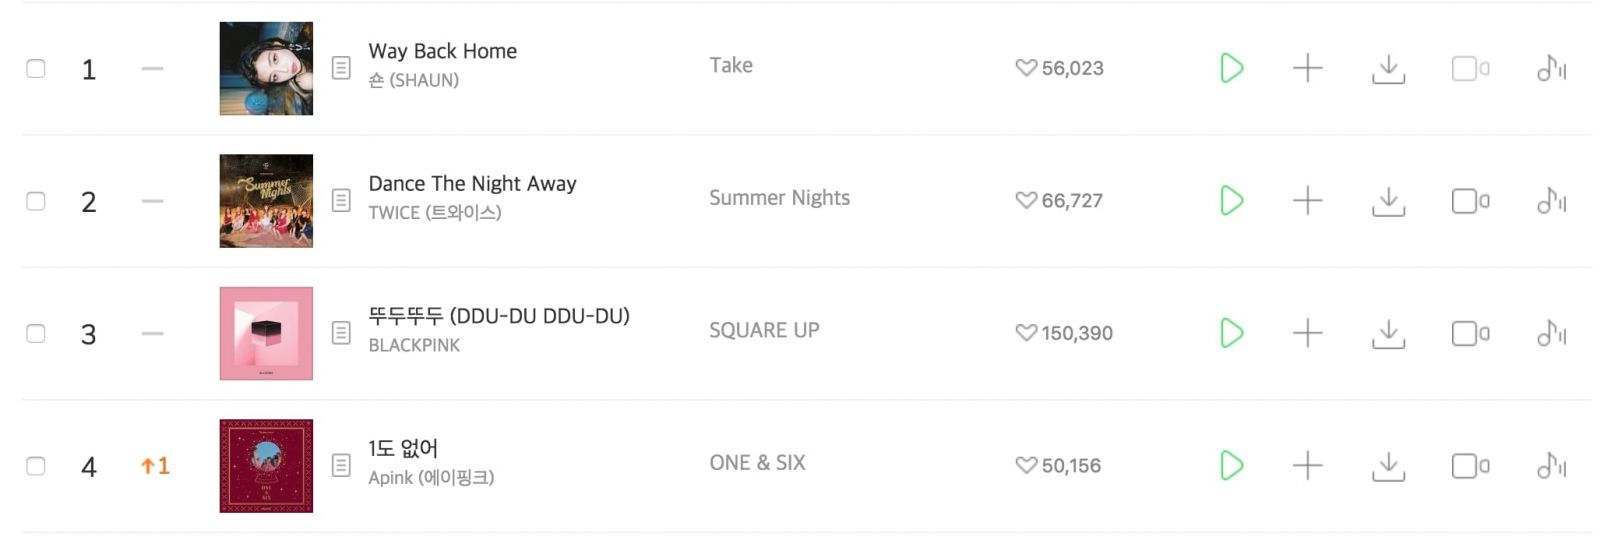Click the ONE & SIX album artwork
Viewport: 1600px width, 544px height.
click(266, 466)
